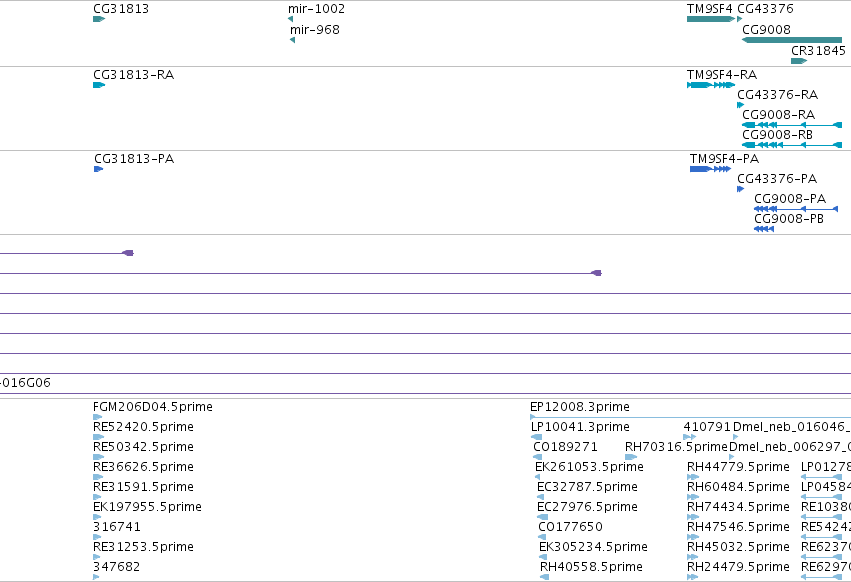Open the CG31813-RA transcript label

point(134,75)
